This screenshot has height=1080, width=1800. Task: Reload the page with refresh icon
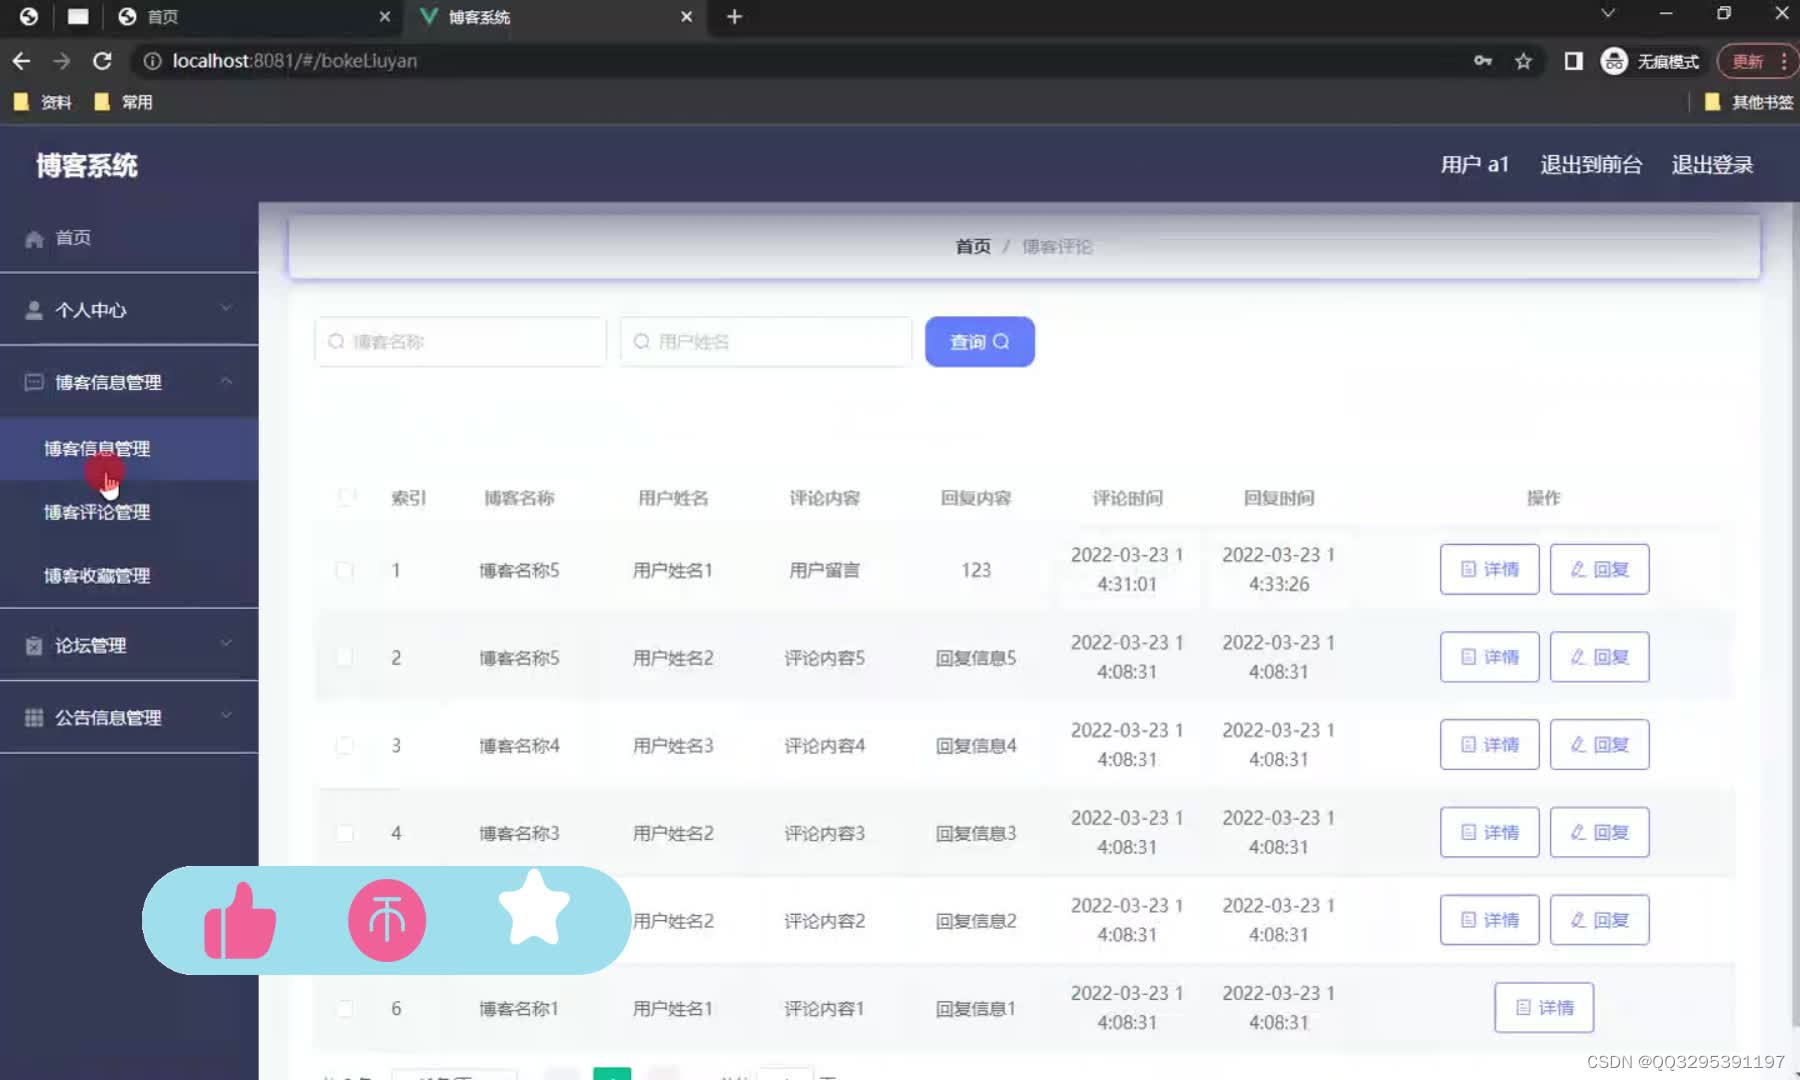coord(102,61)
